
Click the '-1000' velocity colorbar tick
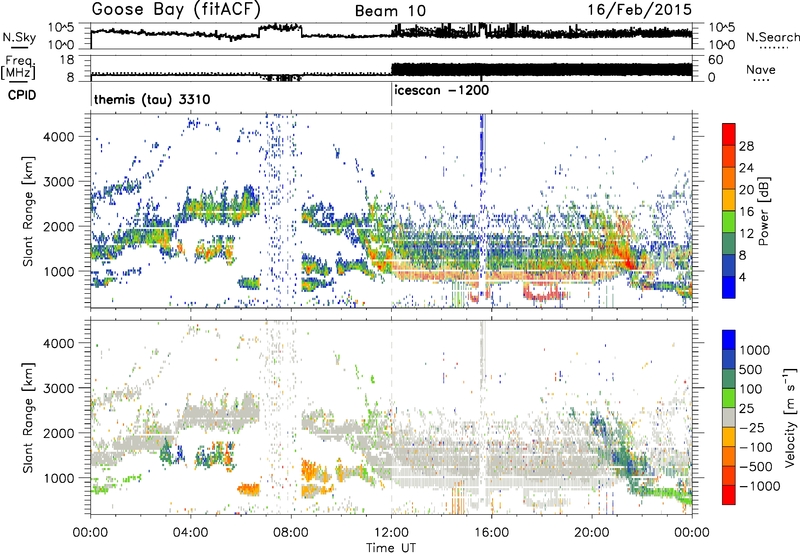pyautogui.click(x=759, y=486)
